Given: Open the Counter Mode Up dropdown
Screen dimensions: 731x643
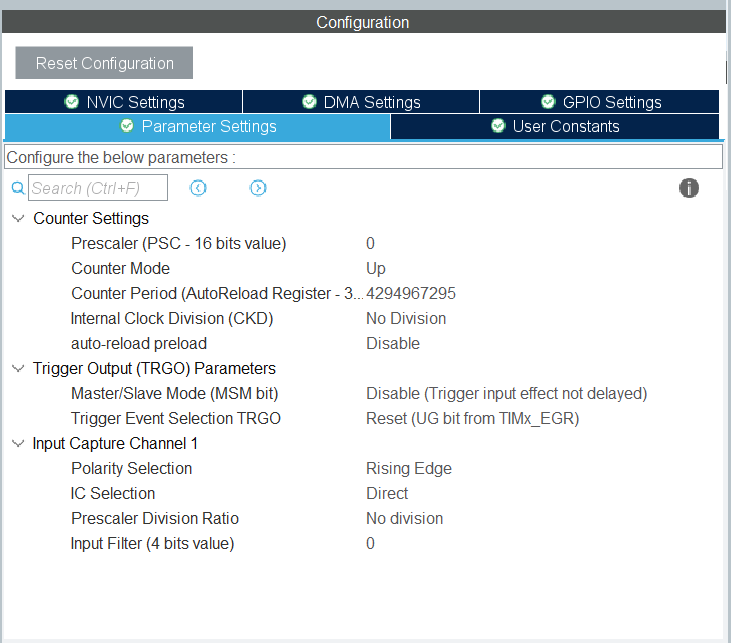Looking at the screenshot, I should click(x=376, y=268).
